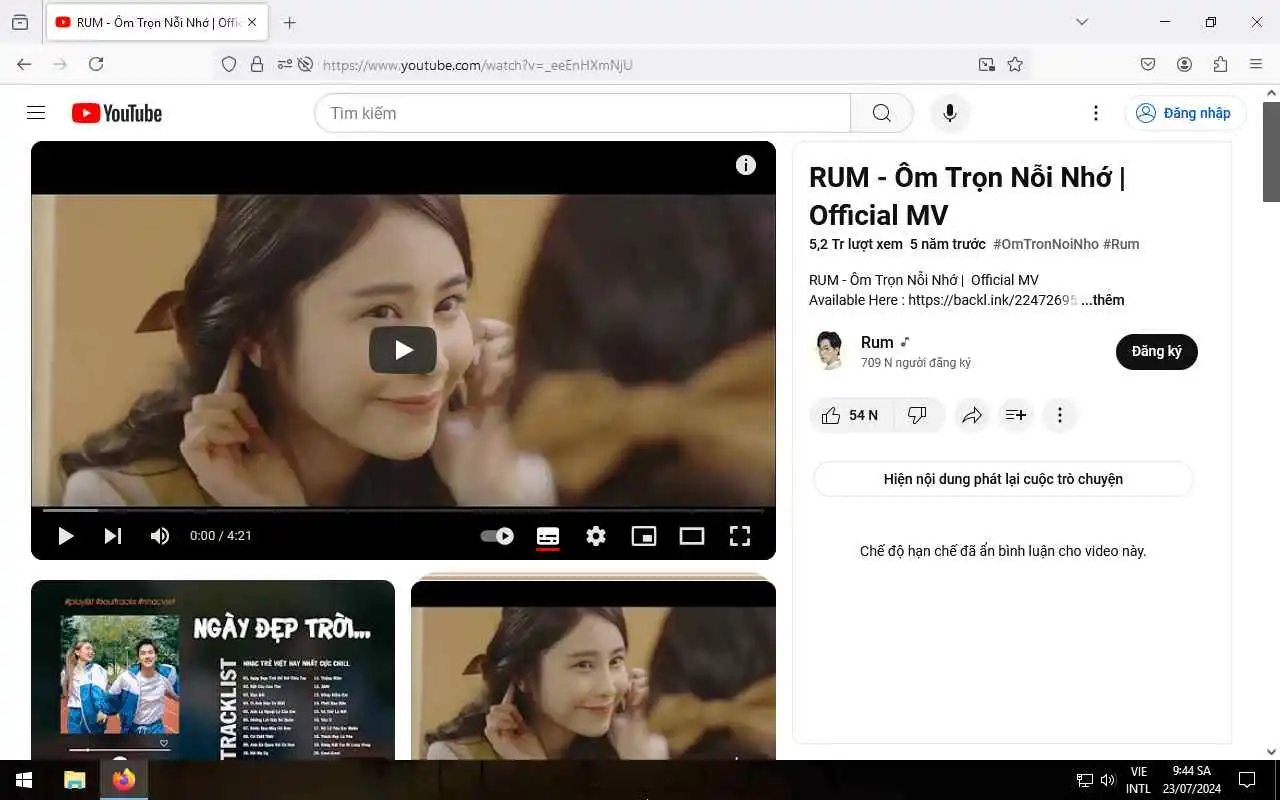Start voice search with microphone icon
1280x800 pixels.
(x=950, y=113)
